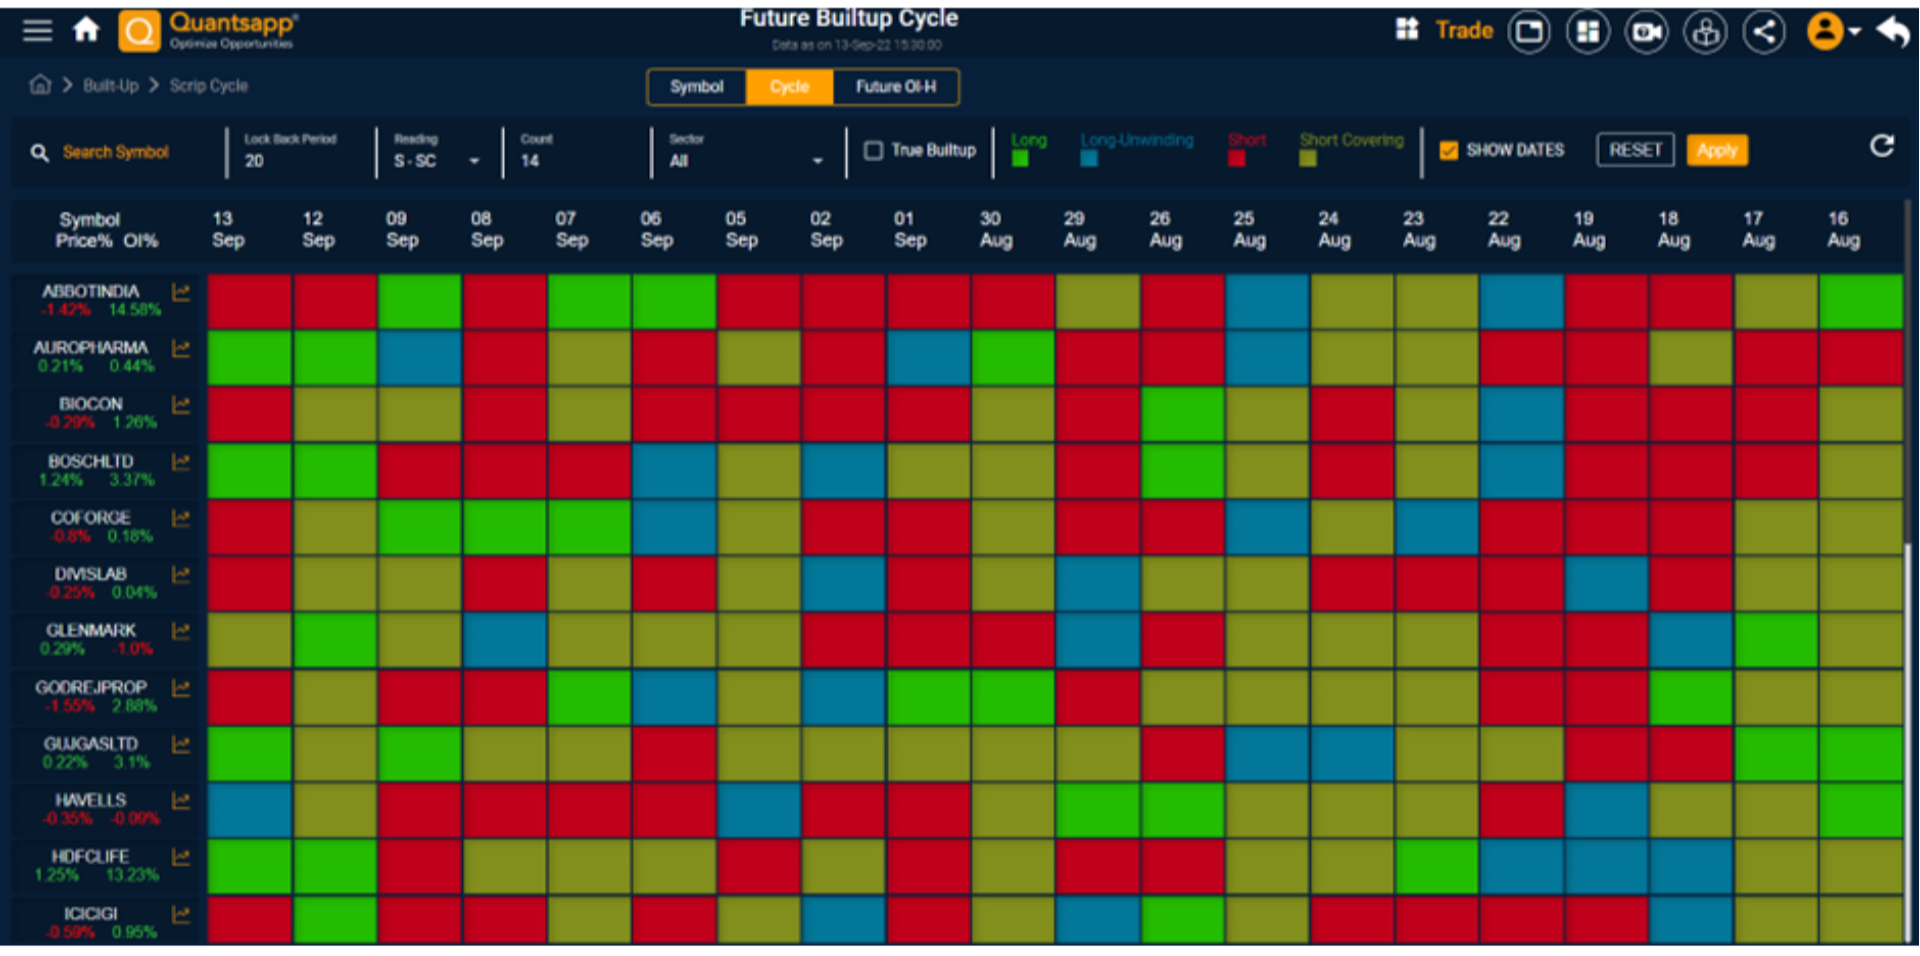Click the search magnifier icon

coord(39,152)
